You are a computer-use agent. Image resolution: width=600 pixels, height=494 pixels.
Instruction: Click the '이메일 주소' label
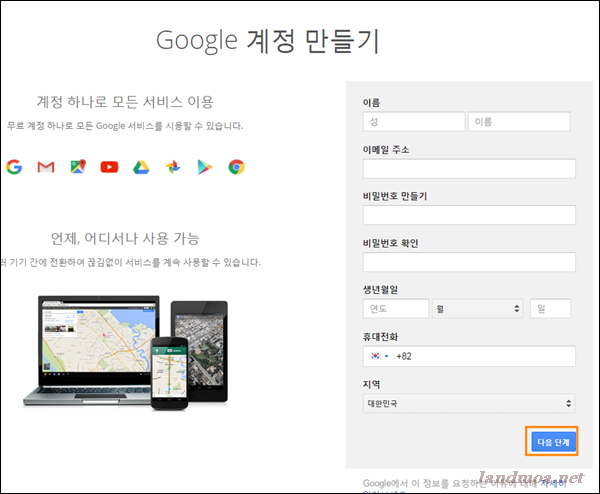tap(386, 150)
